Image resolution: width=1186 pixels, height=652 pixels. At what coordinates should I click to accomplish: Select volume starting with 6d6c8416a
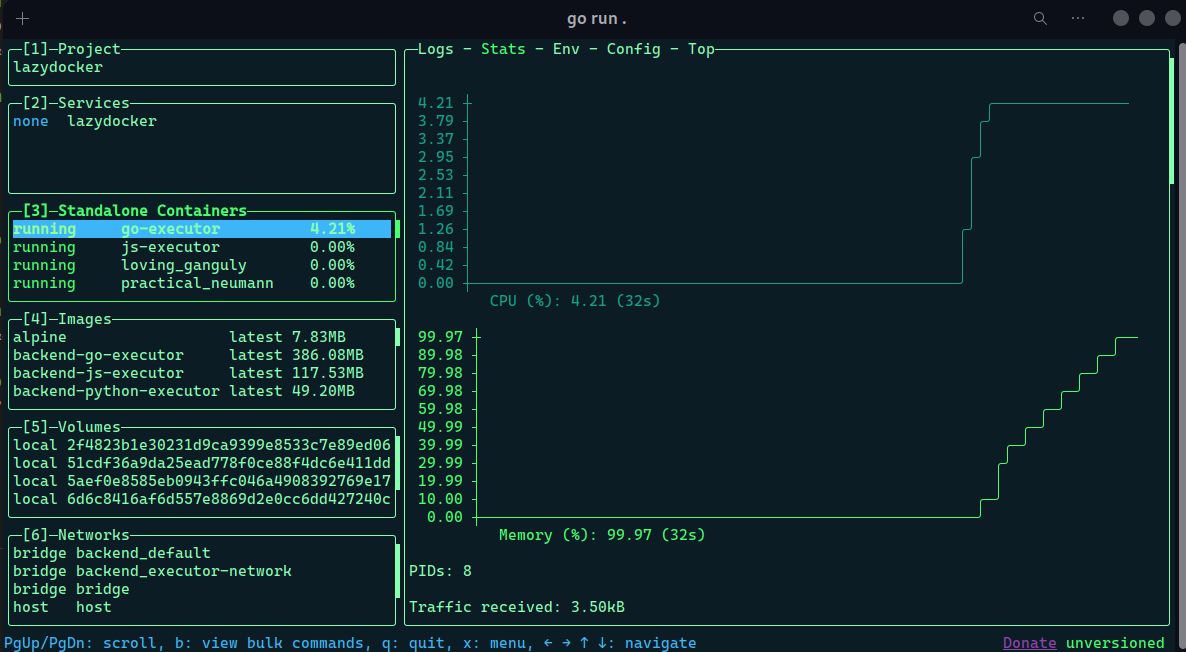tap(202, 499)
